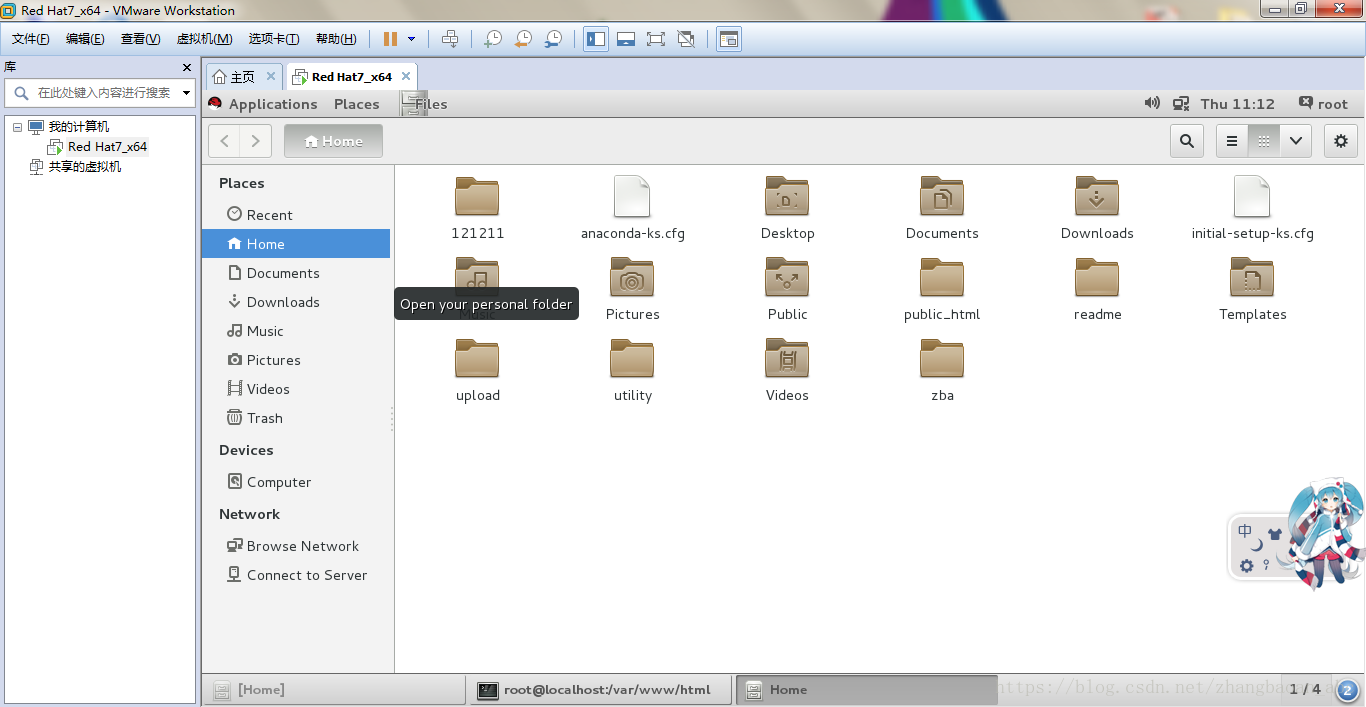Open VMware 文件(F) menu
Image resolution: width=1366 pixels, height=707 pixels.
(x=31, y=39)
